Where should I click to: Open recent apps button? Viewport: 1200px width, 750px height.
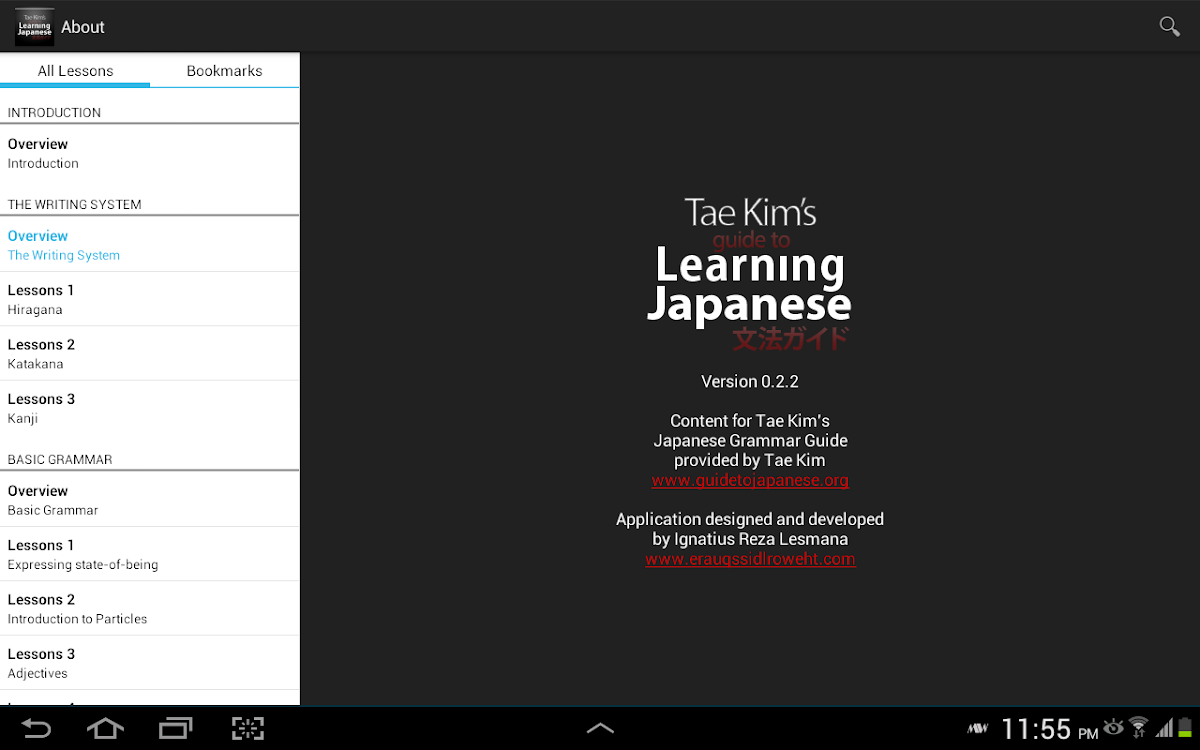pos(176,728)
